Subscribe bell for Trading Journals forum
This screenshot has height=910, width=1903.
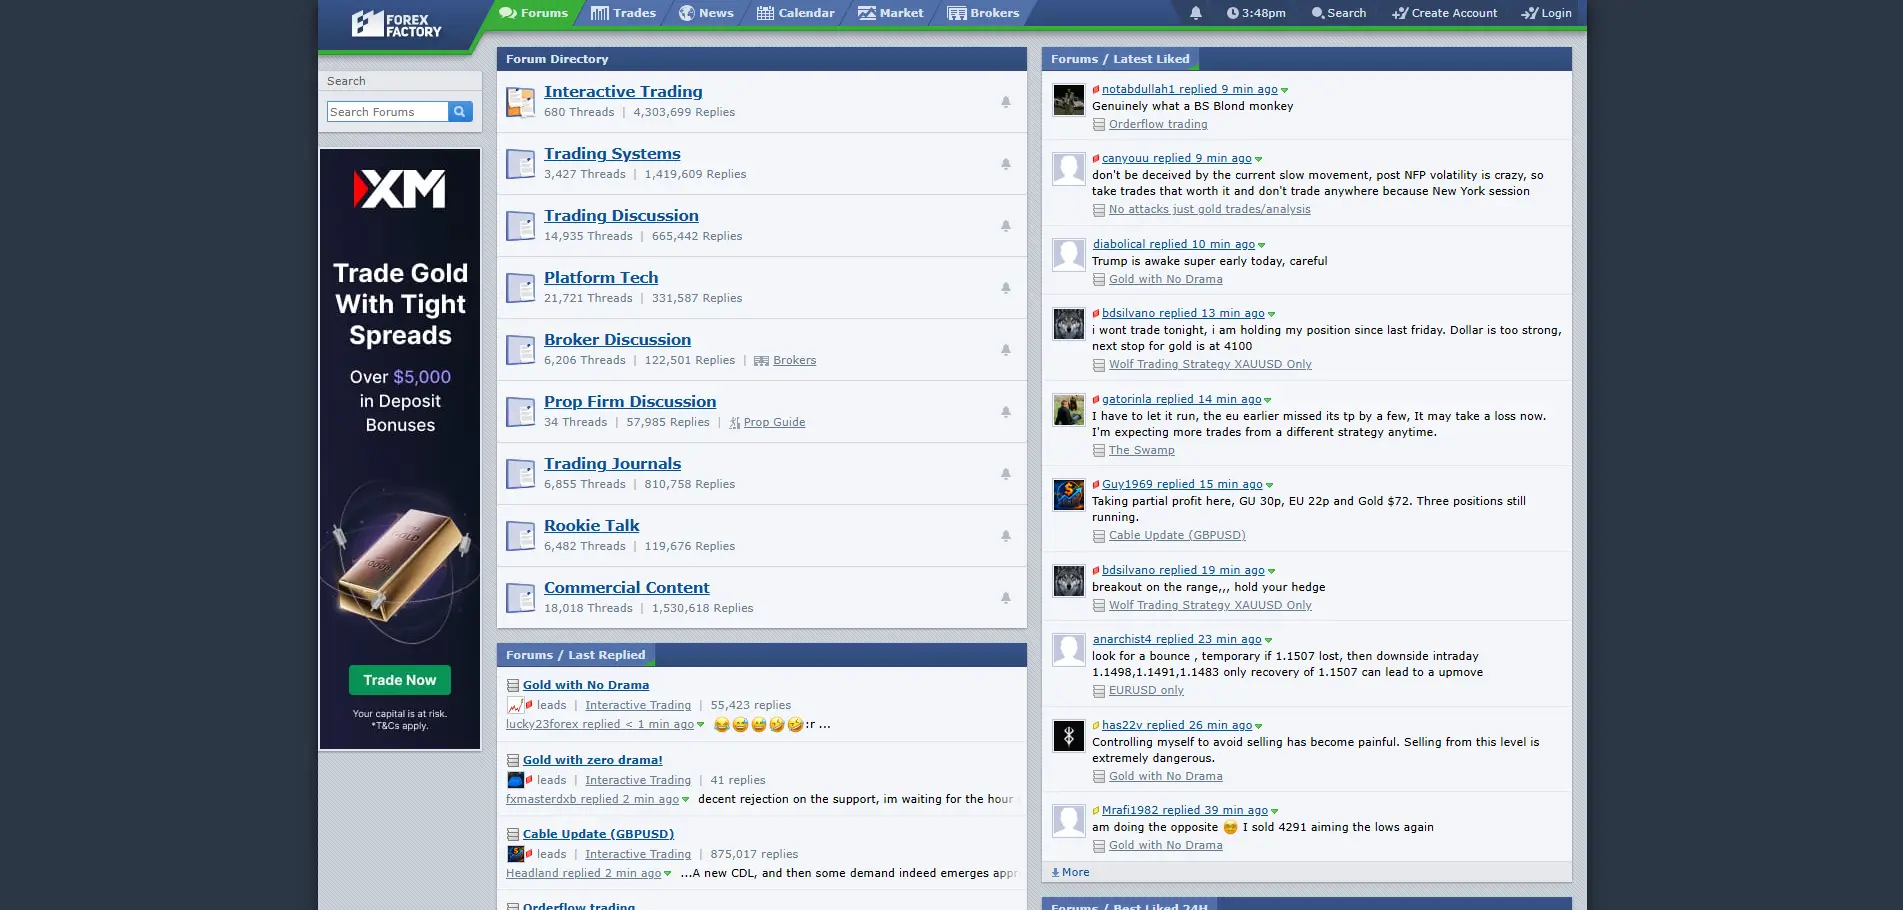[x=1006, y=474]
